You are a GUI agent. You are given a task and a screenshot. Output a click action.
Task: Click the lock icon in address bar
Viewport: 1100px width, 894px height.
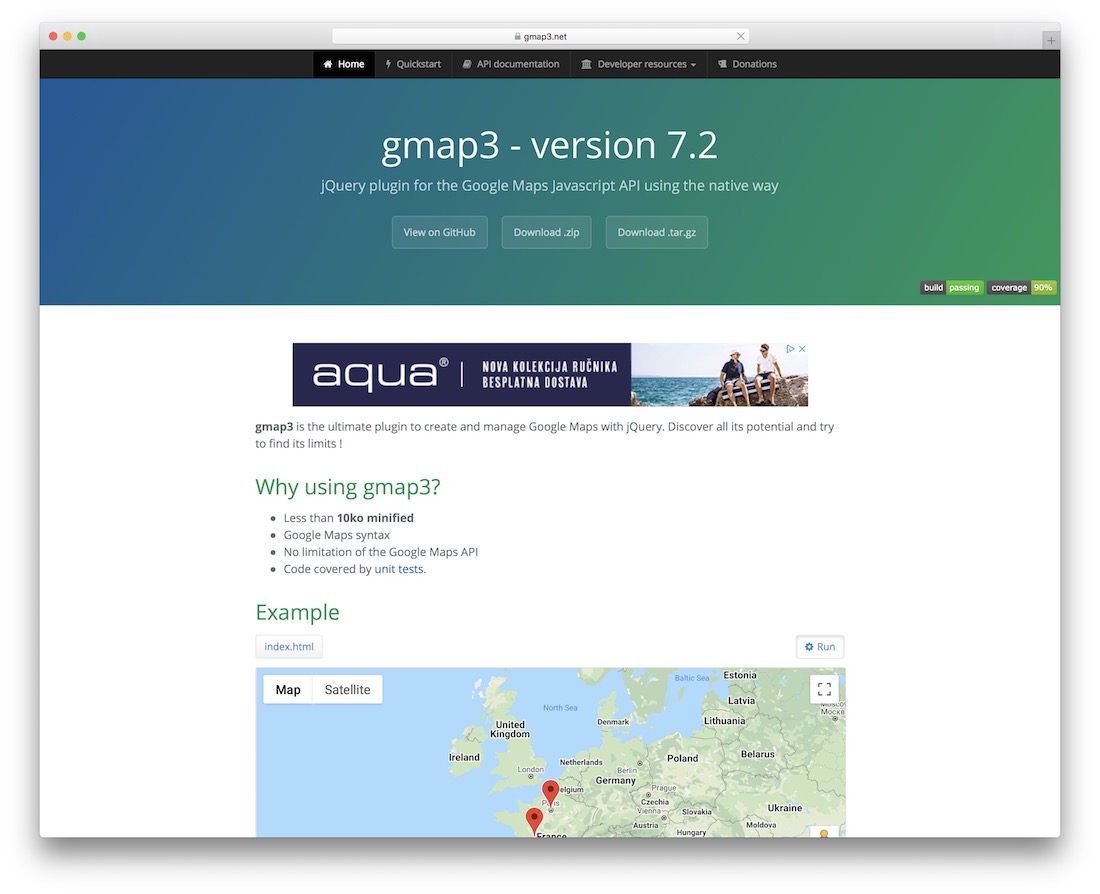tap(518, 36)
